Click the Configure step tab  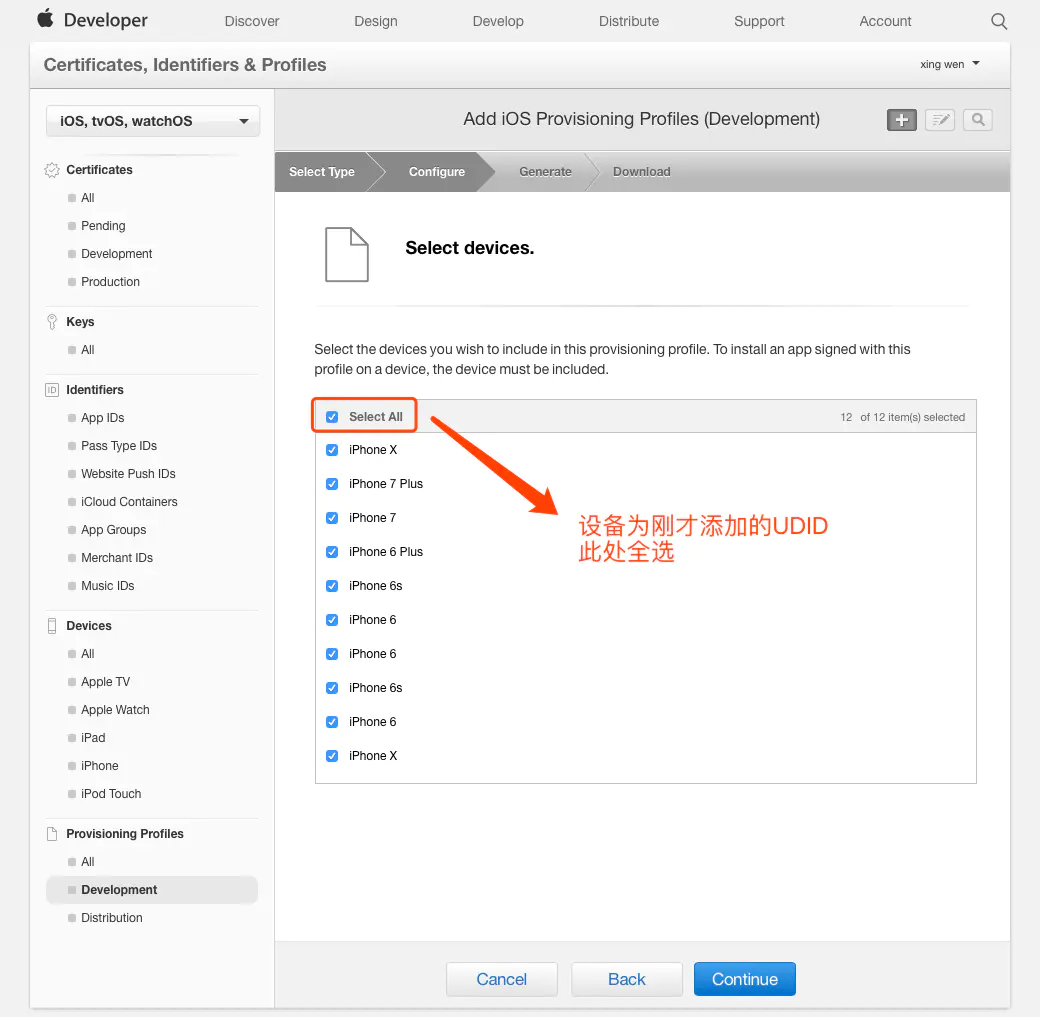click(436, 172)
